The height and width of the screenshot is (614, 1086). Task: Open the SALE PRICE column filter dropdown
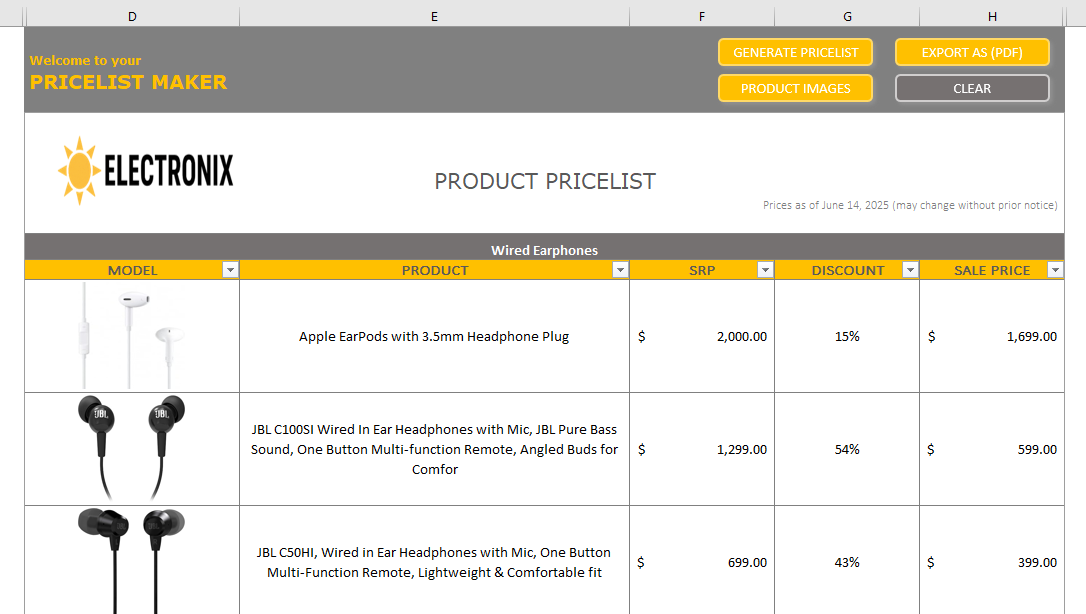(1056, 270)
